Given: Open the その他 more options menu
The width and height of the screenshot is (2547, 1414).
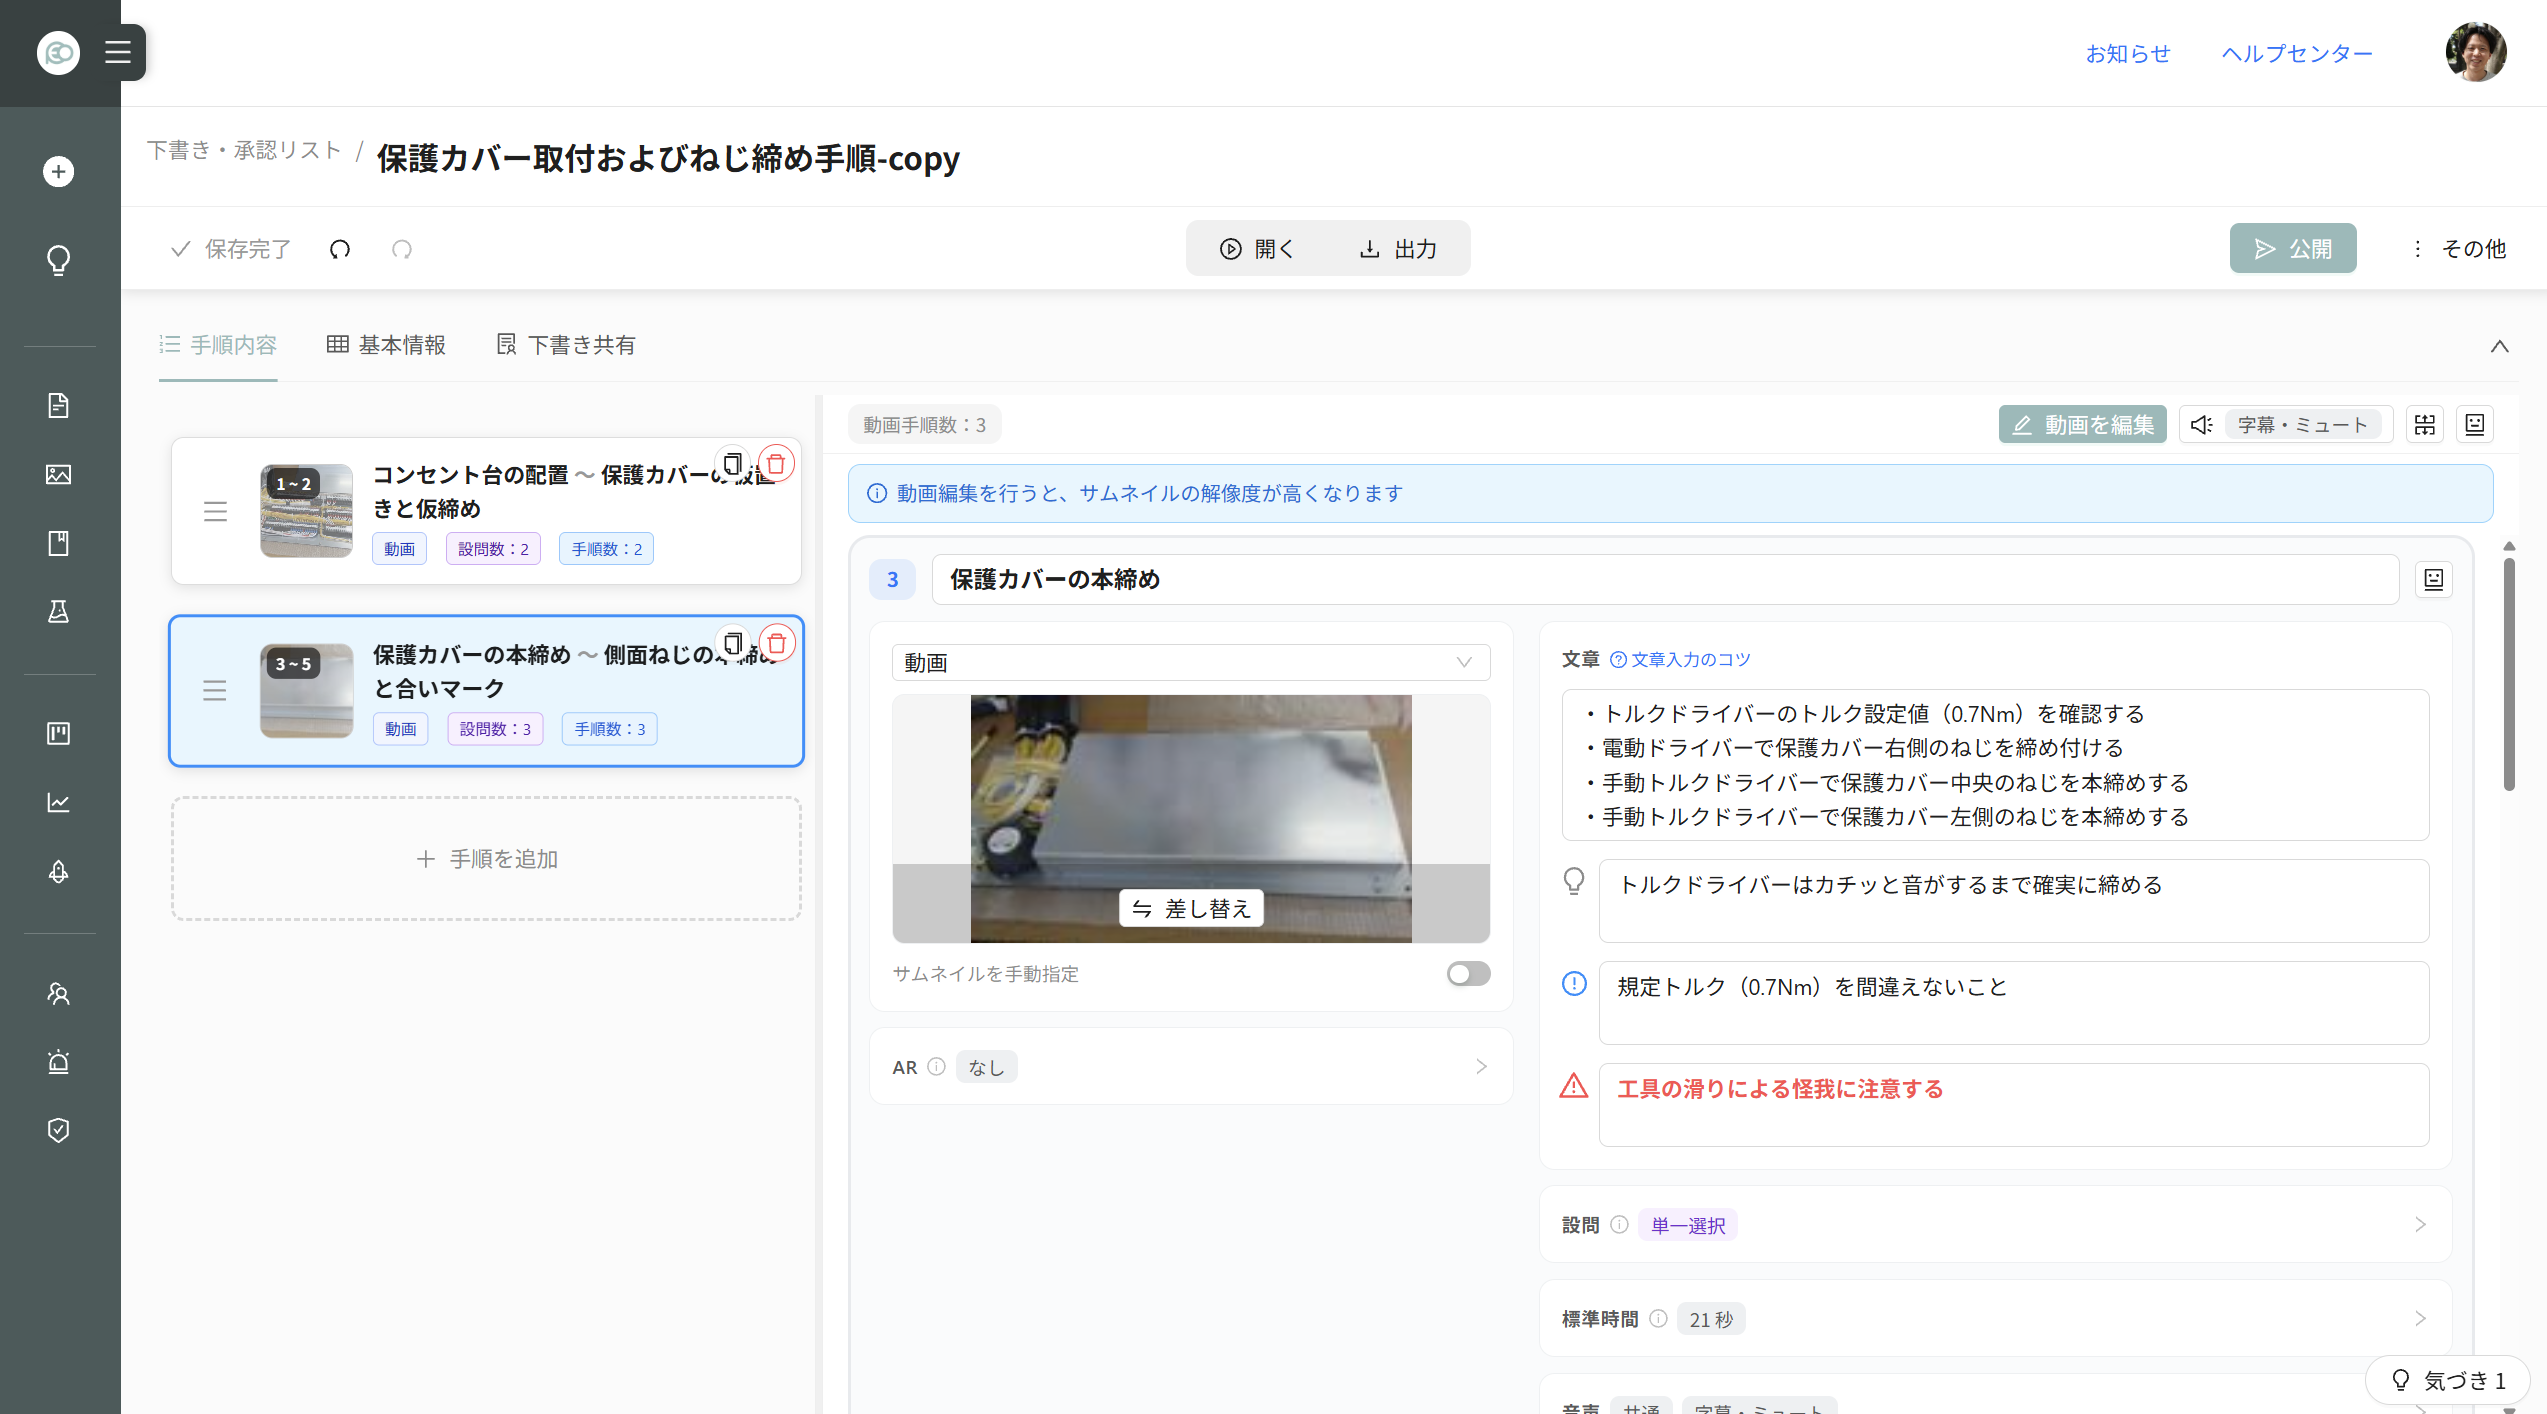Looking at the screenshot, I should coord(2460,249).
